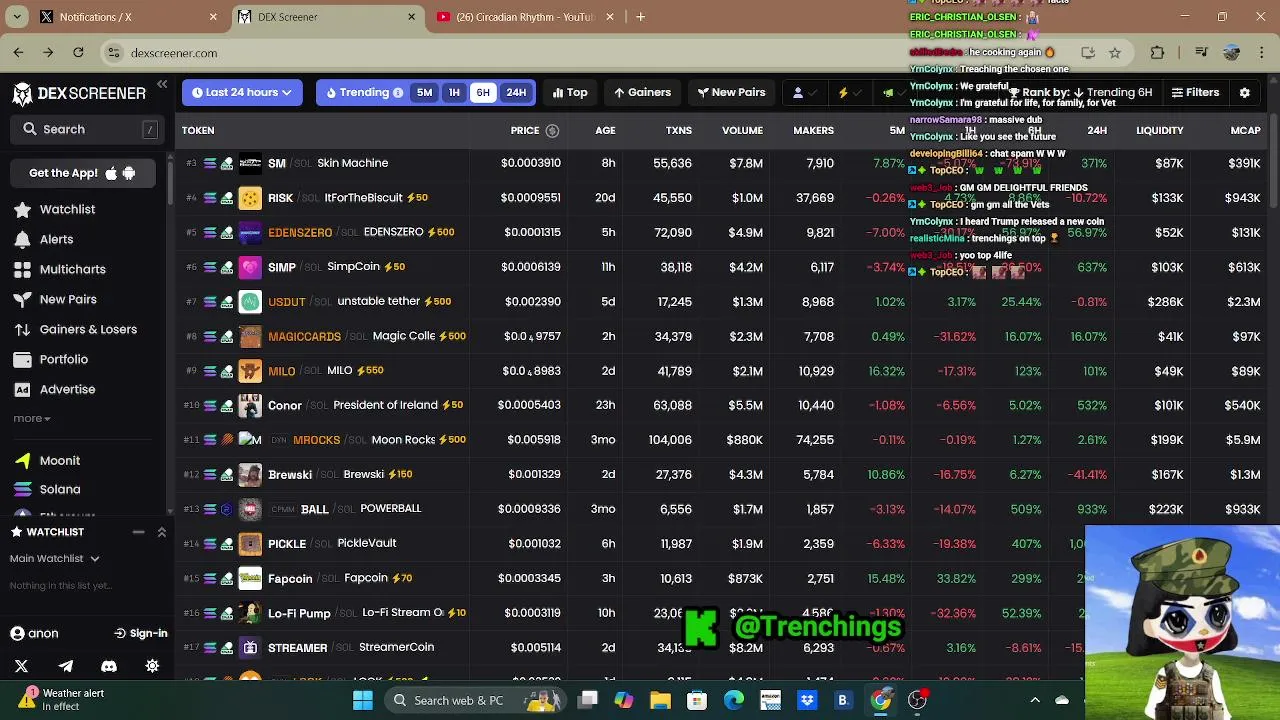1280x720 pixels.
Task: Select the 5M trending timeframe
Action: (x=425, y=92)
